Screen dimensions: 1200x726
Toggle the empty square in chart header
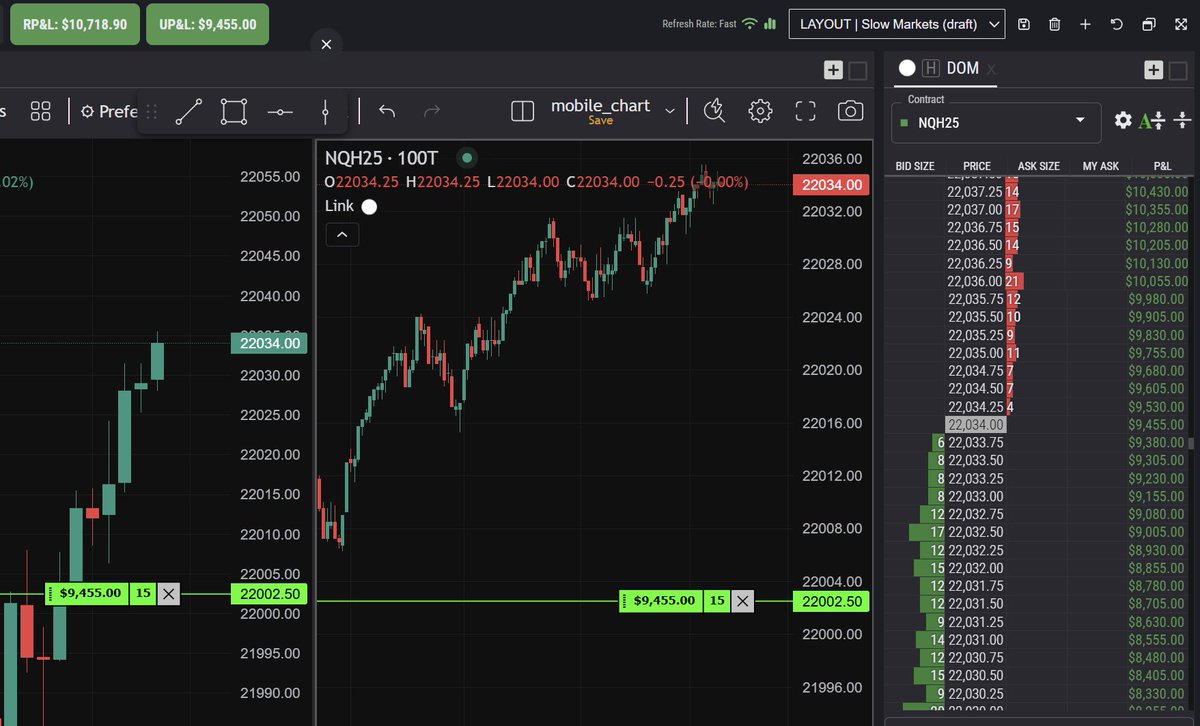tap(858, 70)
